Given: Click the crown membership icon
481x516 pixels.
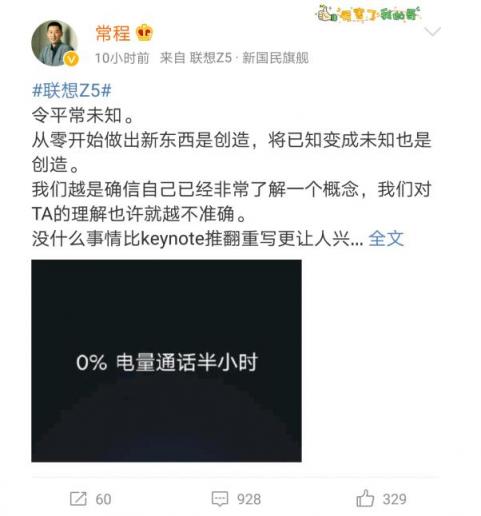Looking at the screenshot, I should click(x=145, y=33).
